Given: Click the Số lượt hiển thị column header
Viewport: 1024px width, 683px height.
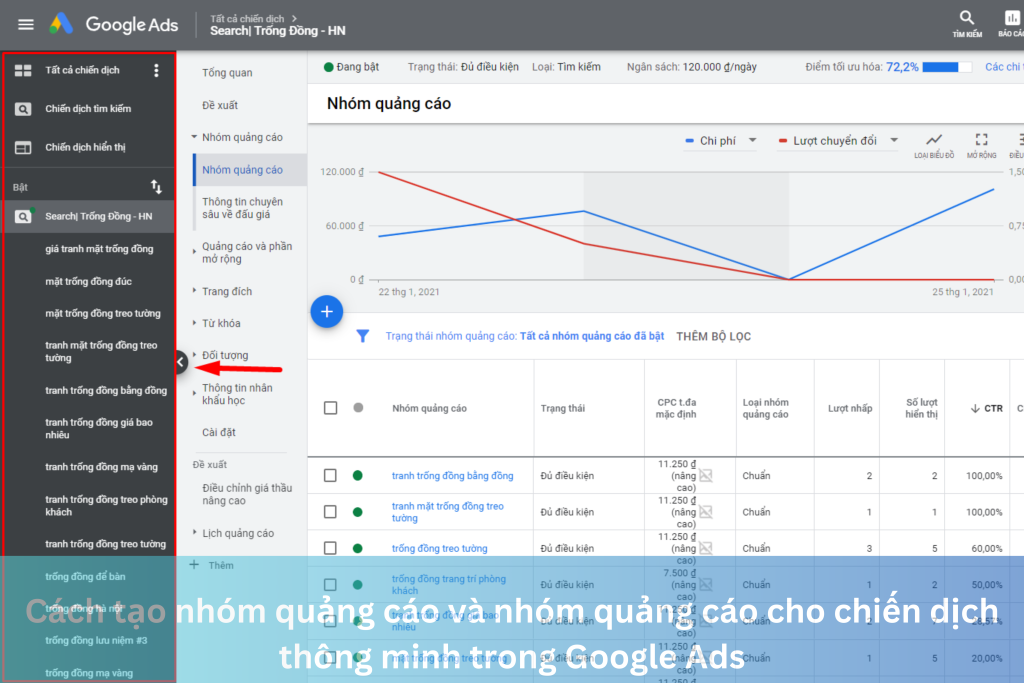Looking at the screenshot, I should [x=921, y=408].
